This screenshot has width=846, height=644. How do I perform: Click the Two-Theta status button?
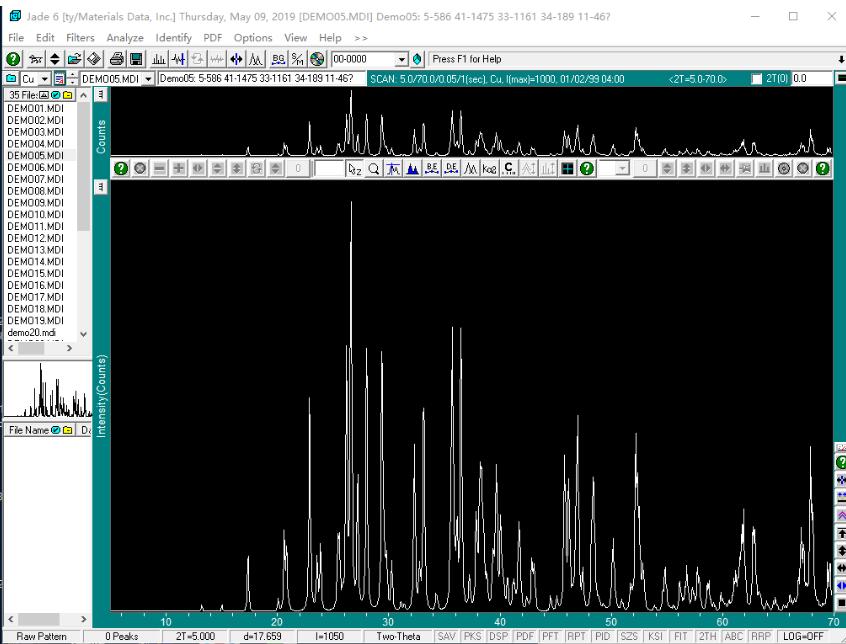[x=398, y=636]
